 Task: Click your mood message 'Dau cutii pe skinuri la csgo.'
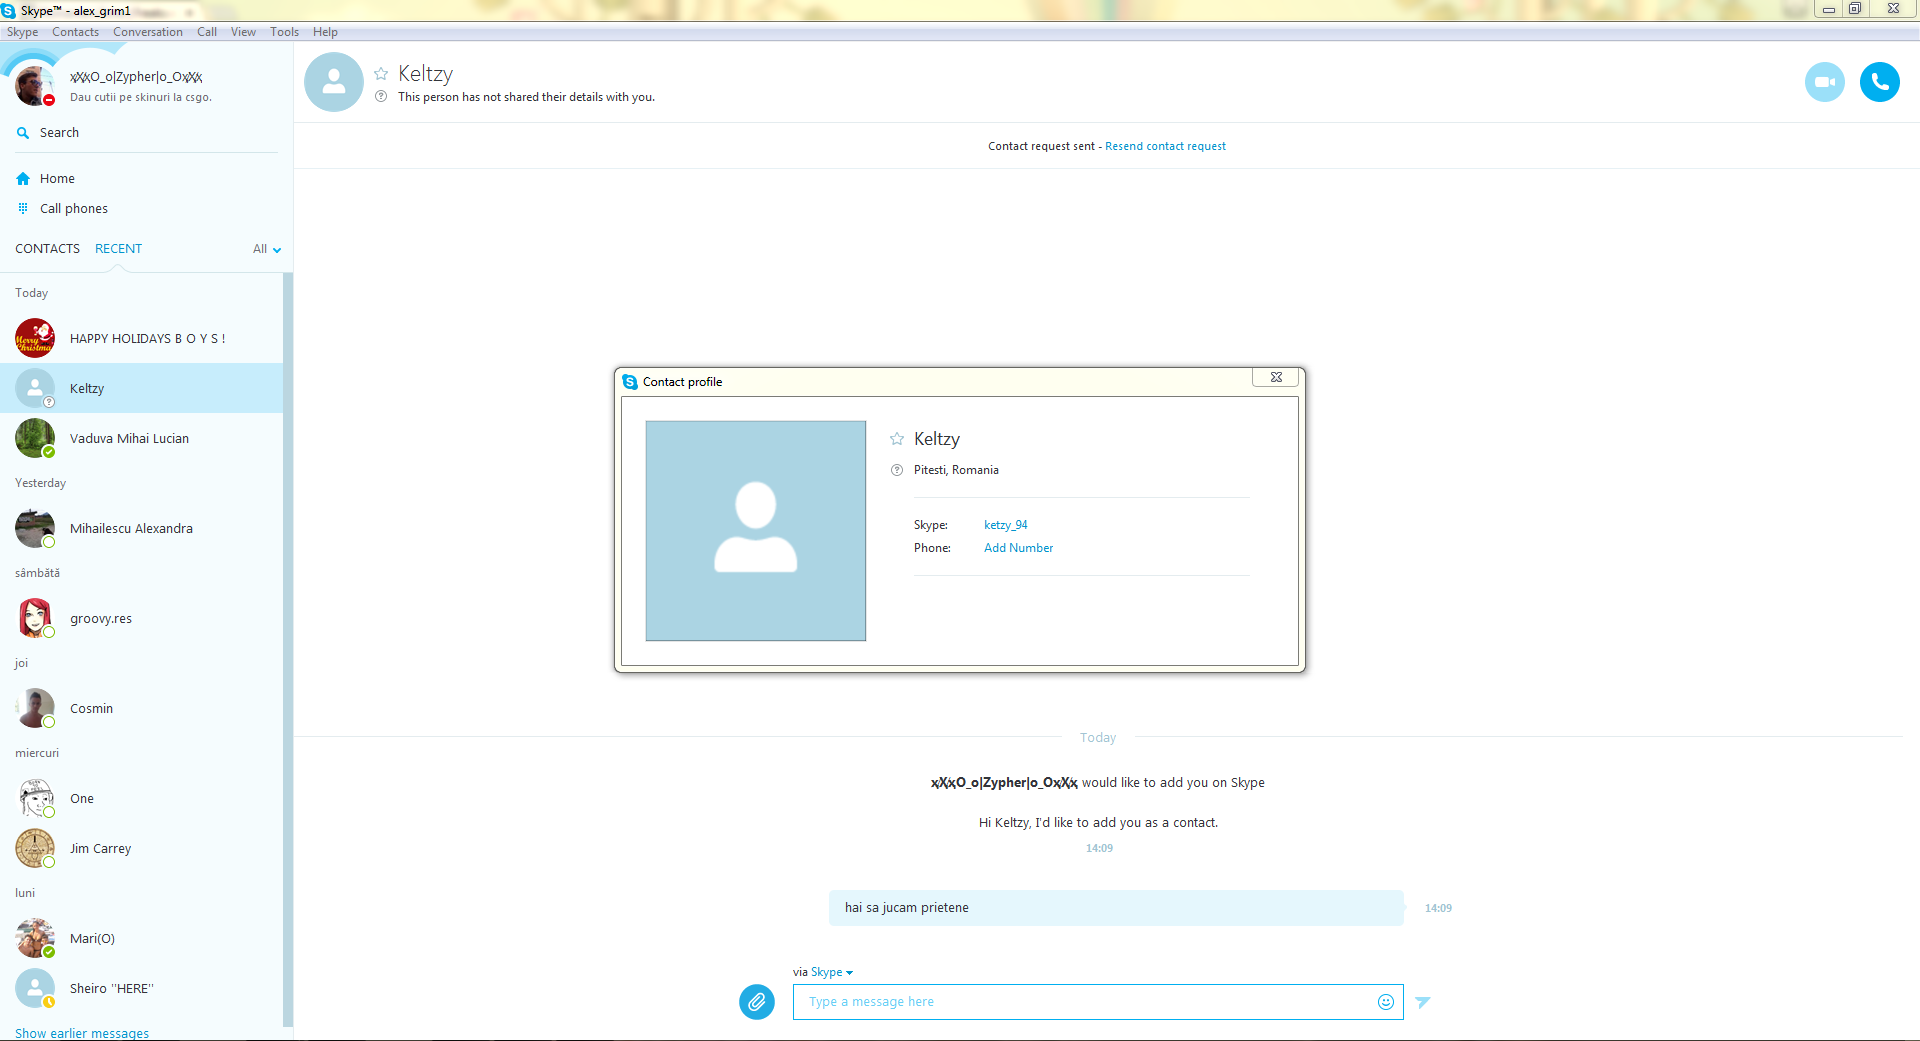click(x=141, y=98)
